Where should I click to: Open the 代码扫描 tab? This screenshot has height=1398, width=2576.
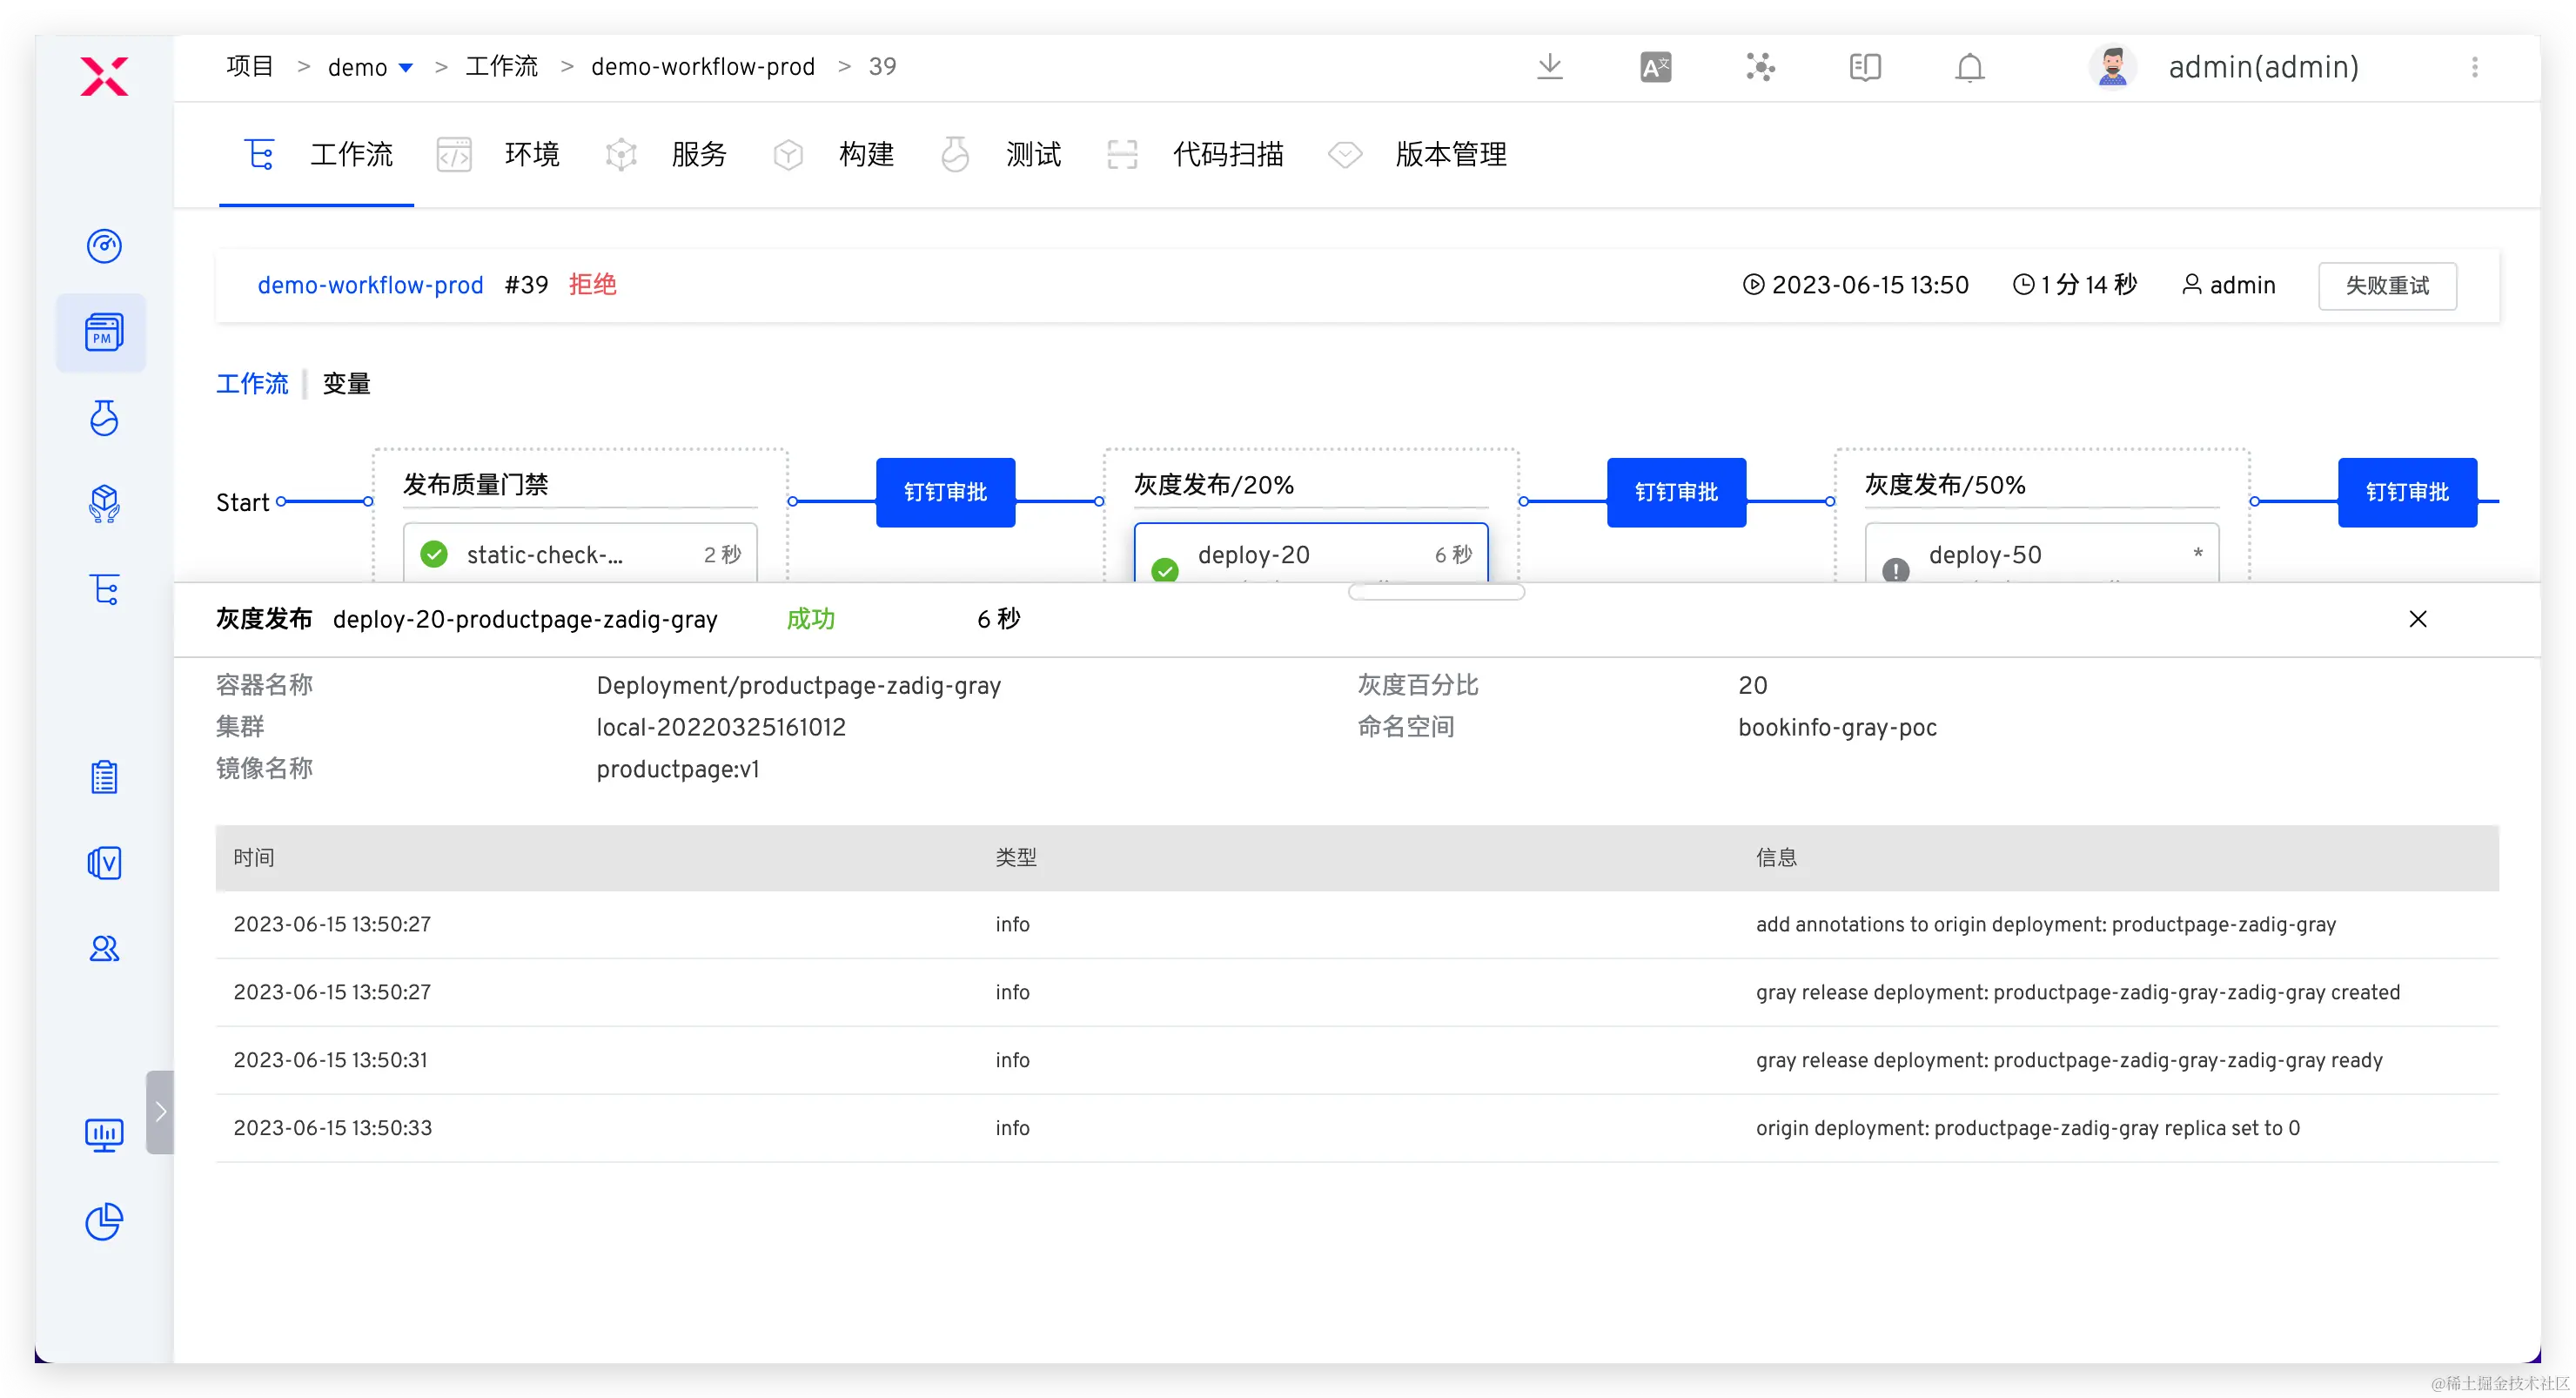tap(1227, 154)
